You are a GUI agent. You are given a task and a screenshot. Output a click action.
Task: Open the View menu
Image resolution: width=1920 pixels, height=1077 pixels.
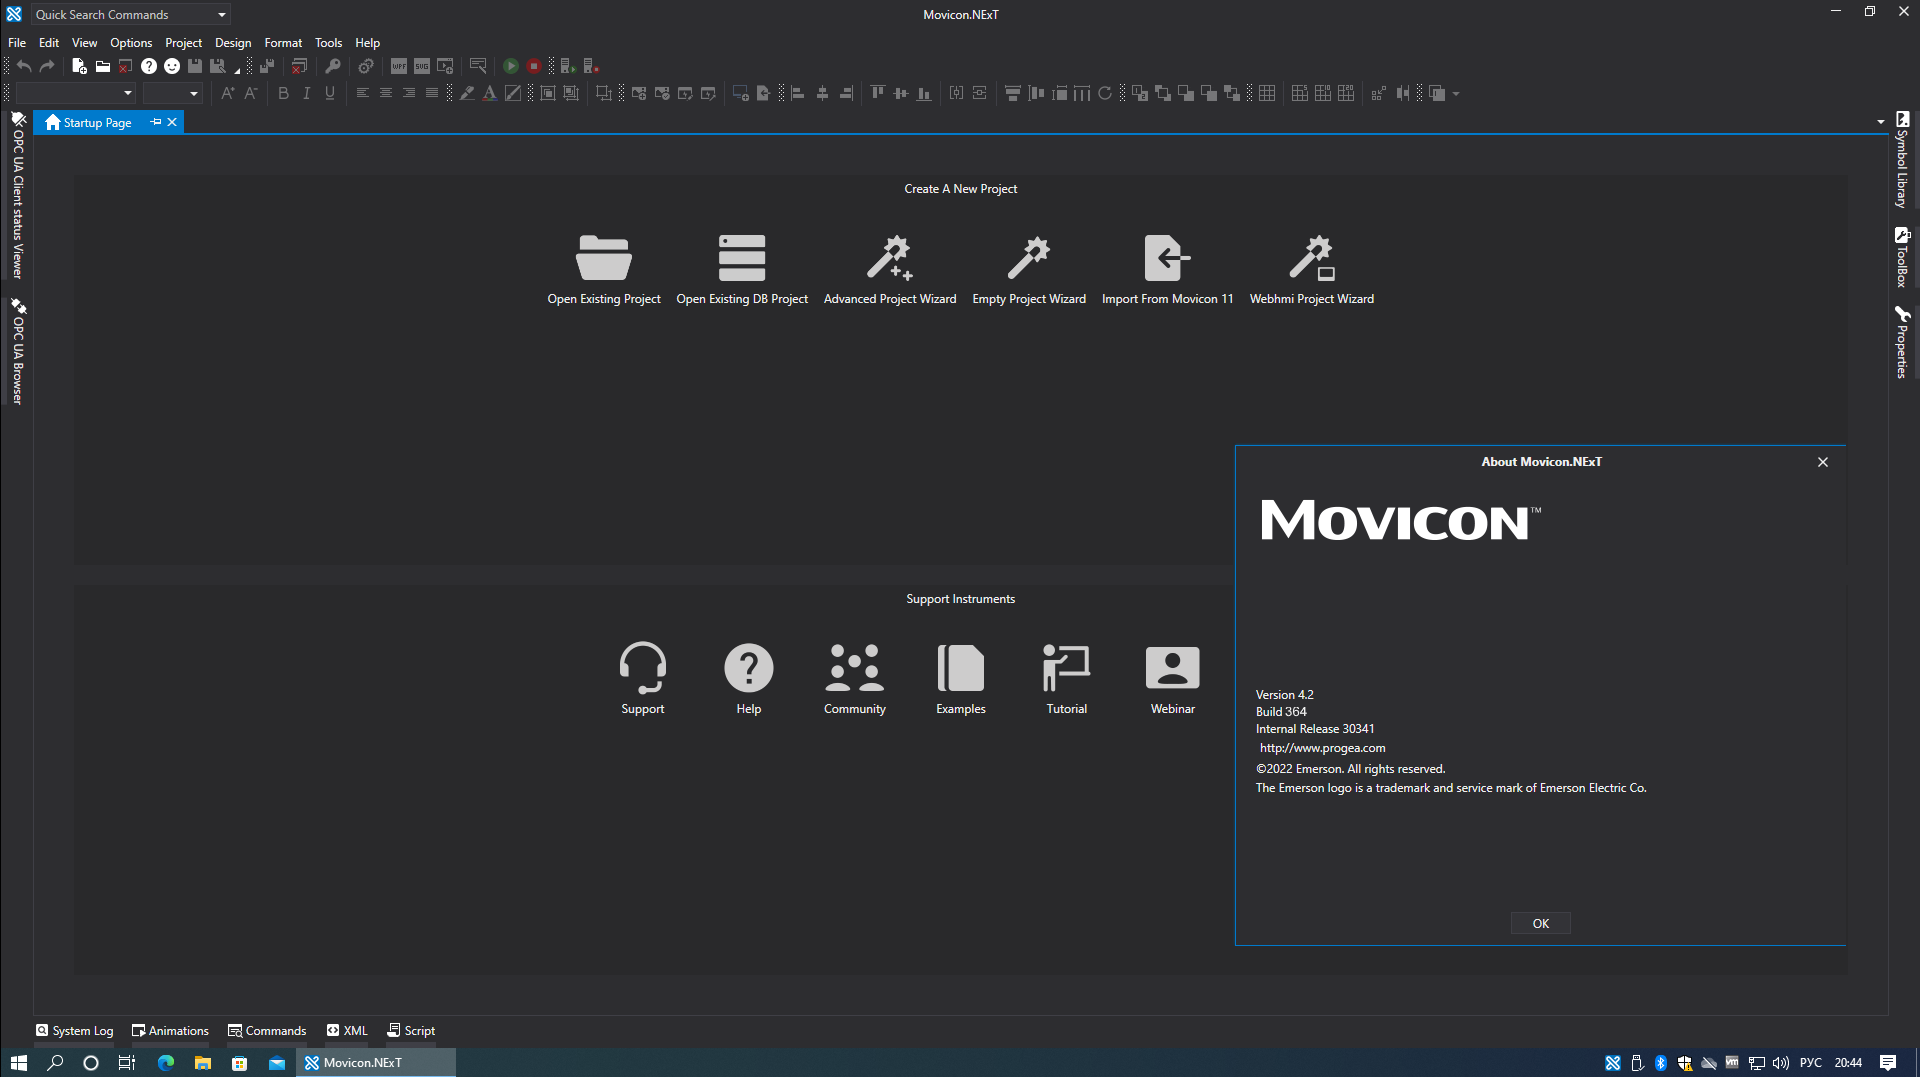coord(85,43)
